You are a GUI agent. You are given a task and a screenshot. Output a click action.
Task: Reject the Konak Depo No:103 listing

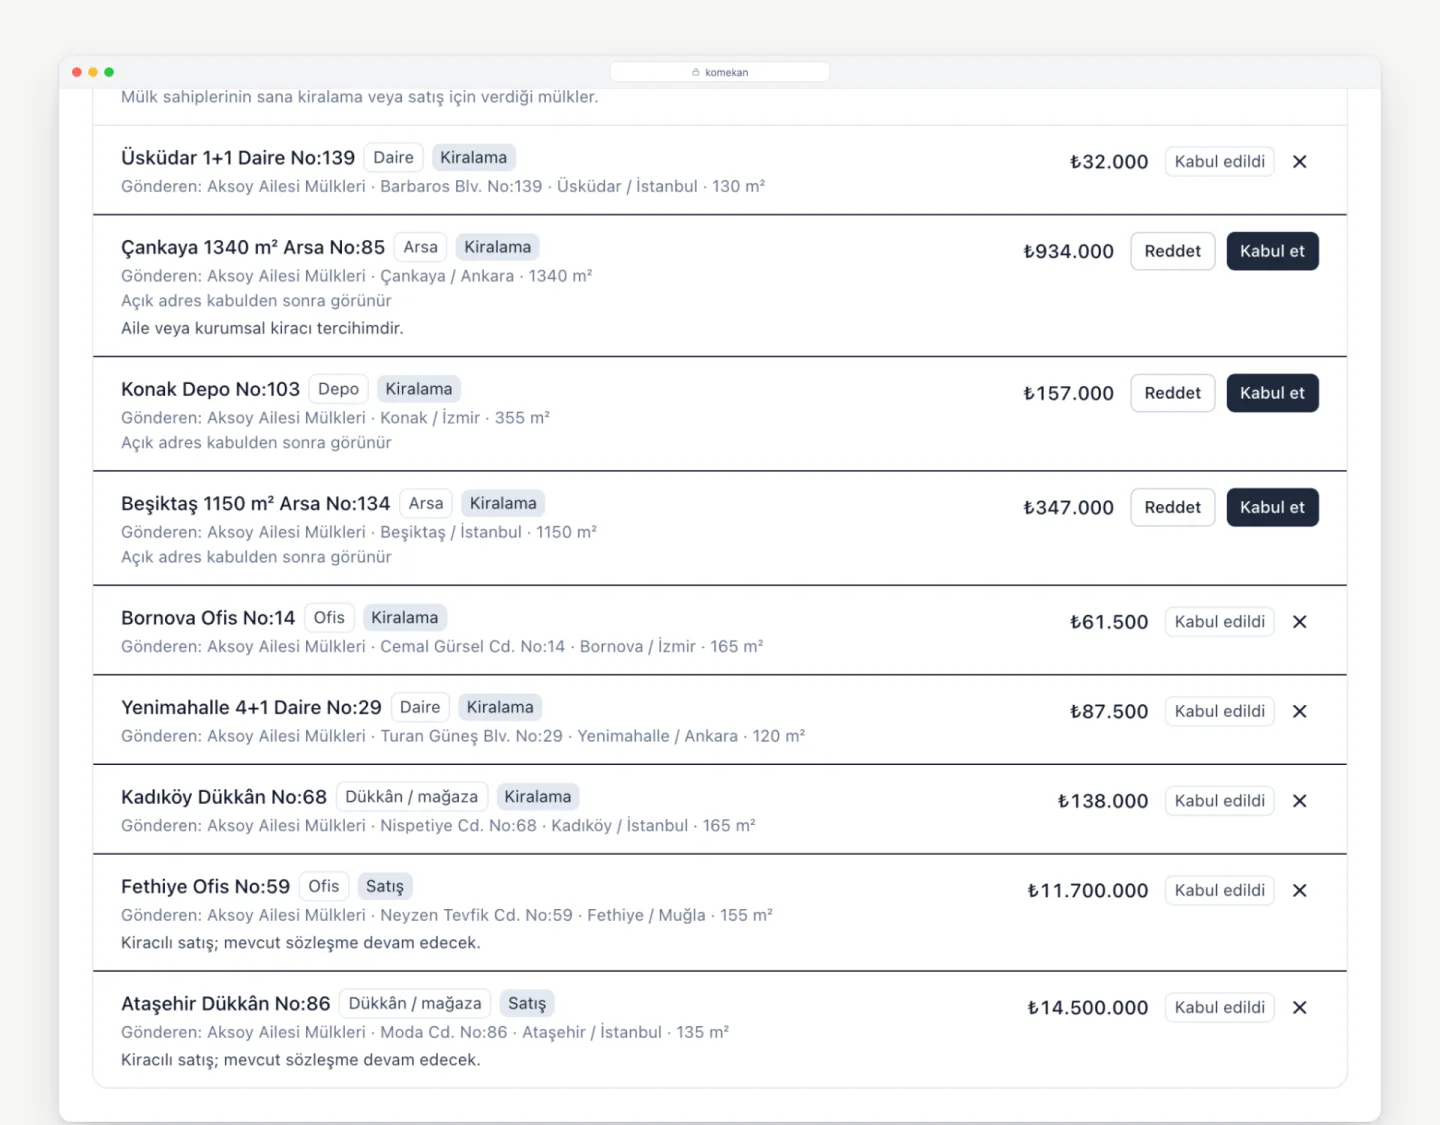click(1172, 393)
